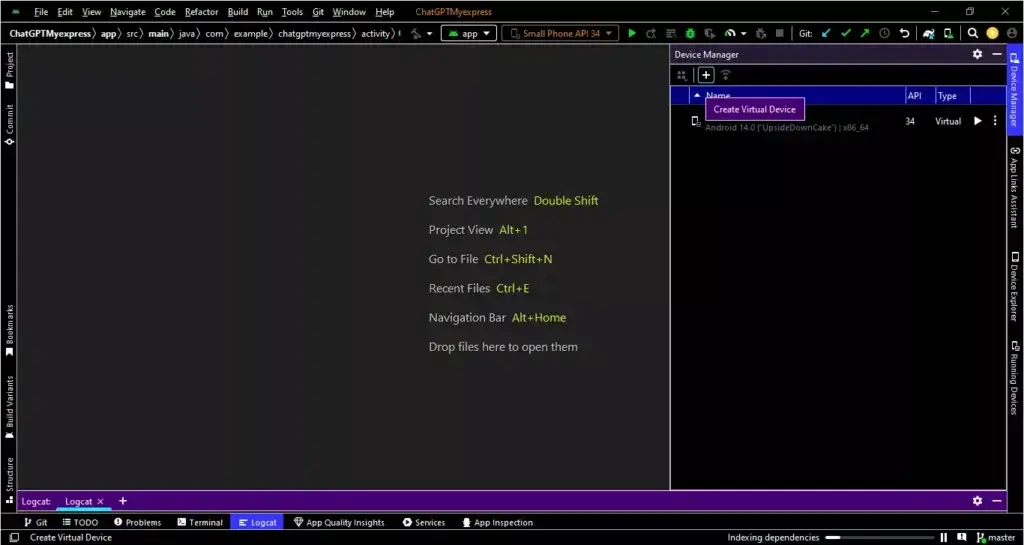
Task: Hide the Device Manager panel with its minus icon
Action: (x=997, y=54)
